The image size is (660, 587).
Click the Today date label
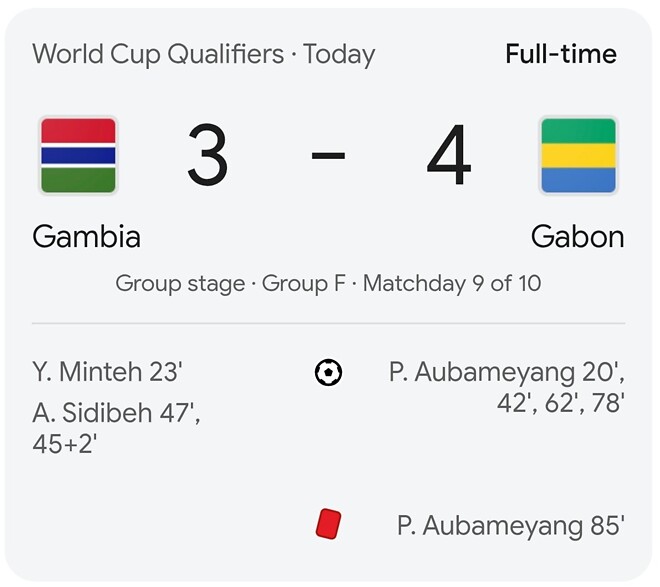point(339,54)
